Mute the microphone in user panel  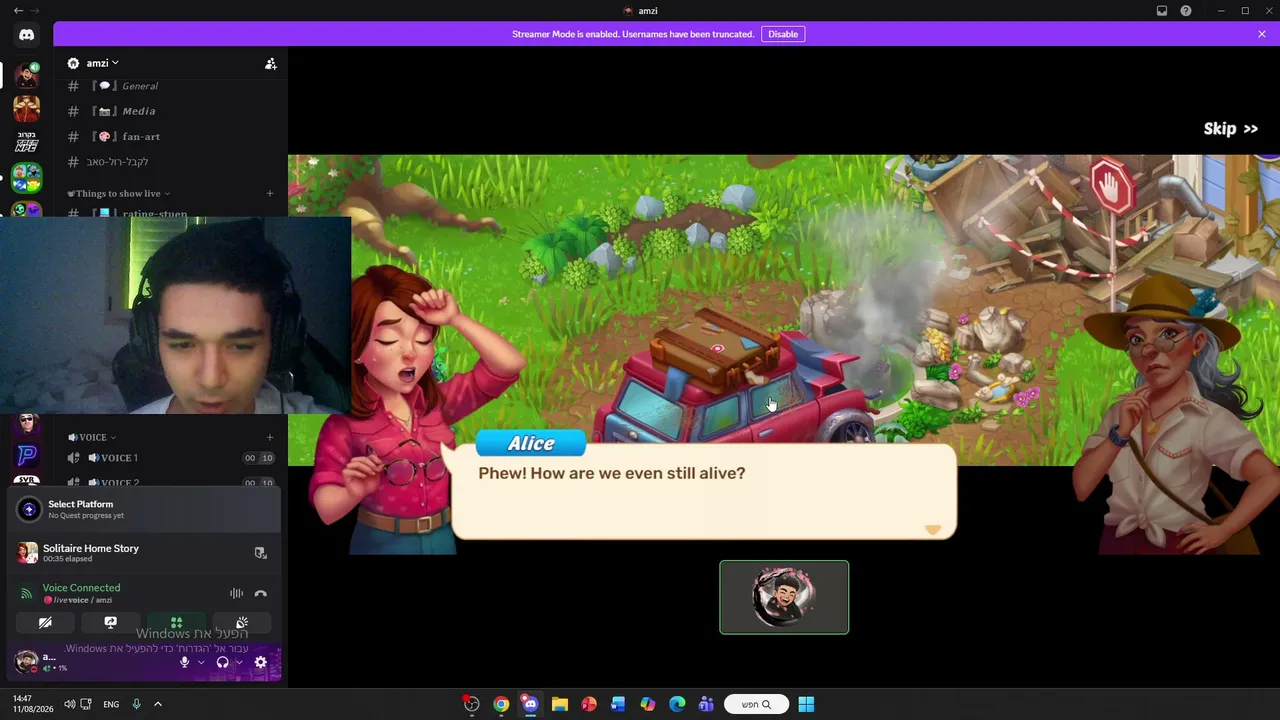184,662
